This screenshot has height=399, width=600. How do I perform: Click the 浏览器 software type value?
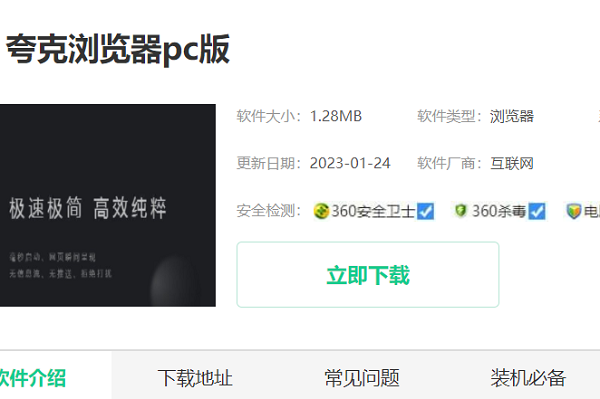tap(512, 116)
